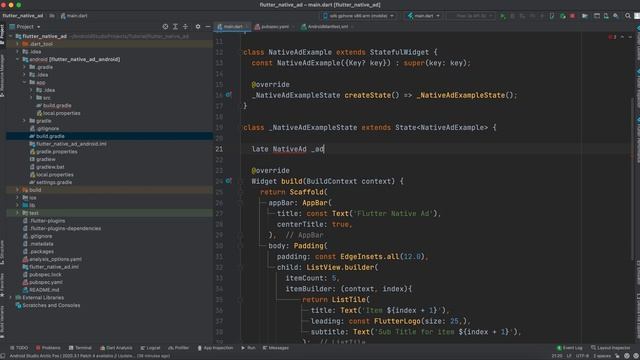Click the main.dart breadcrumb
The image size is (640, 360).
click(74, 16)
